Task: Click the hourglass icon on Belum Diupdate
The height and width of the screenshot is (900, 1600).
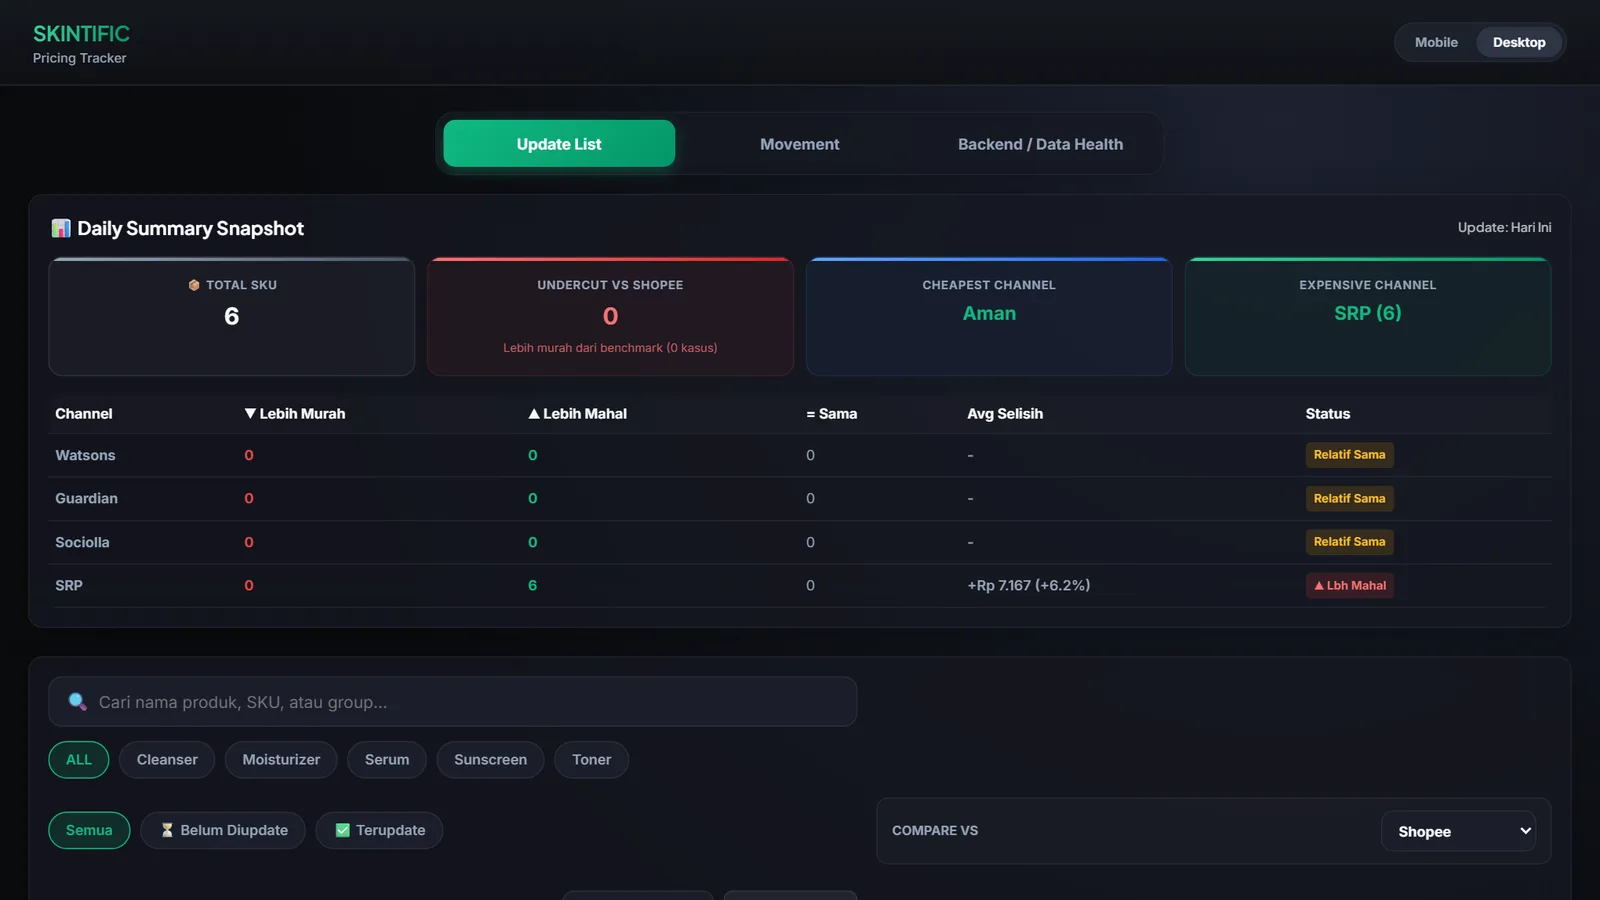Action: [x=167, y=830]
